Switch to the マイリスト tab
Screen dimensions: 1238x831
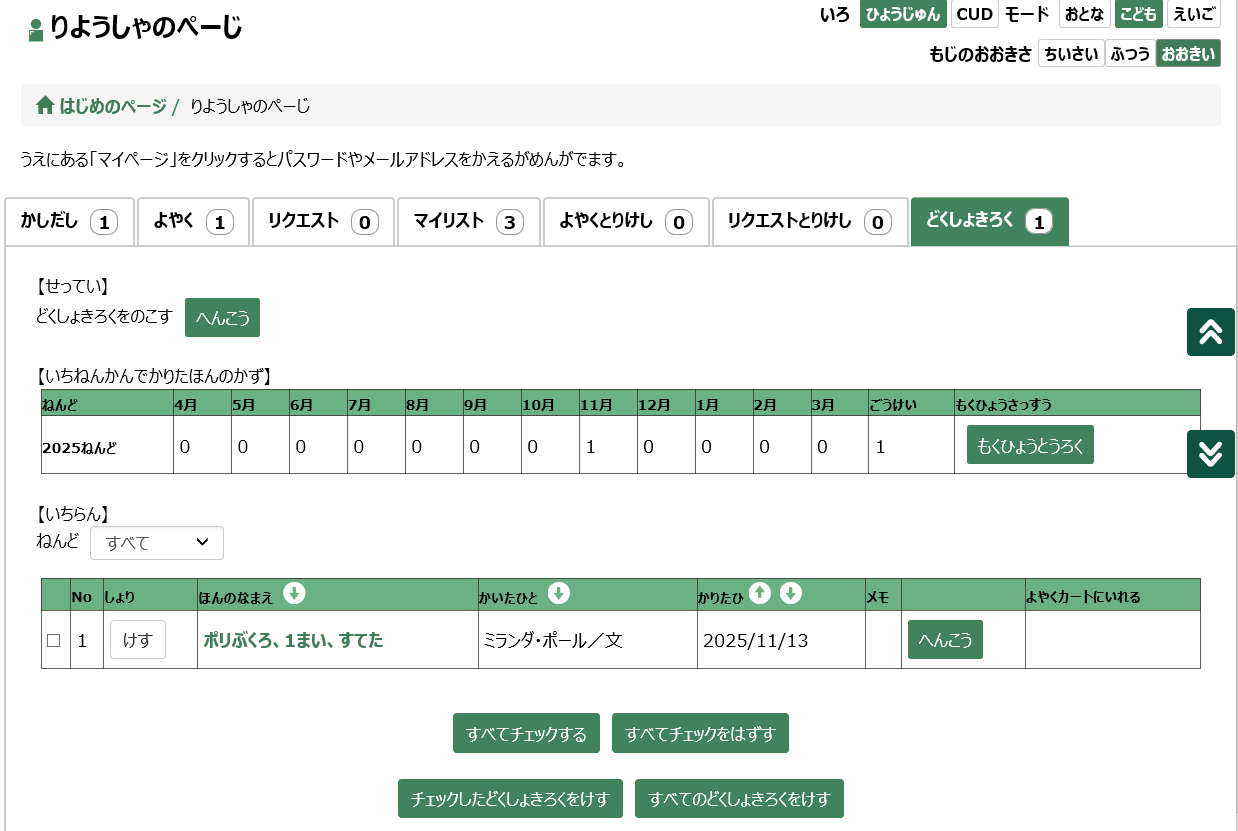[x=468, y=222]
